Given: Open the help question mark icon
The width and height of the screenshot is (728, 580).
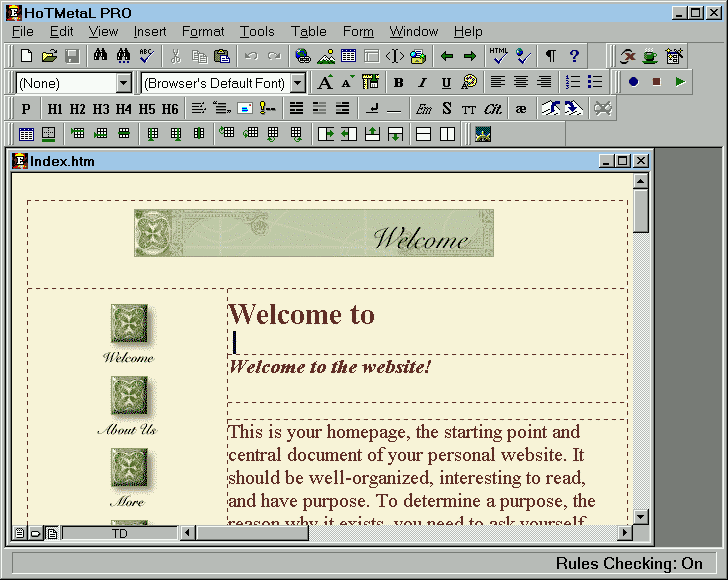Looking at the screenshot, I should tap(574, 56).
